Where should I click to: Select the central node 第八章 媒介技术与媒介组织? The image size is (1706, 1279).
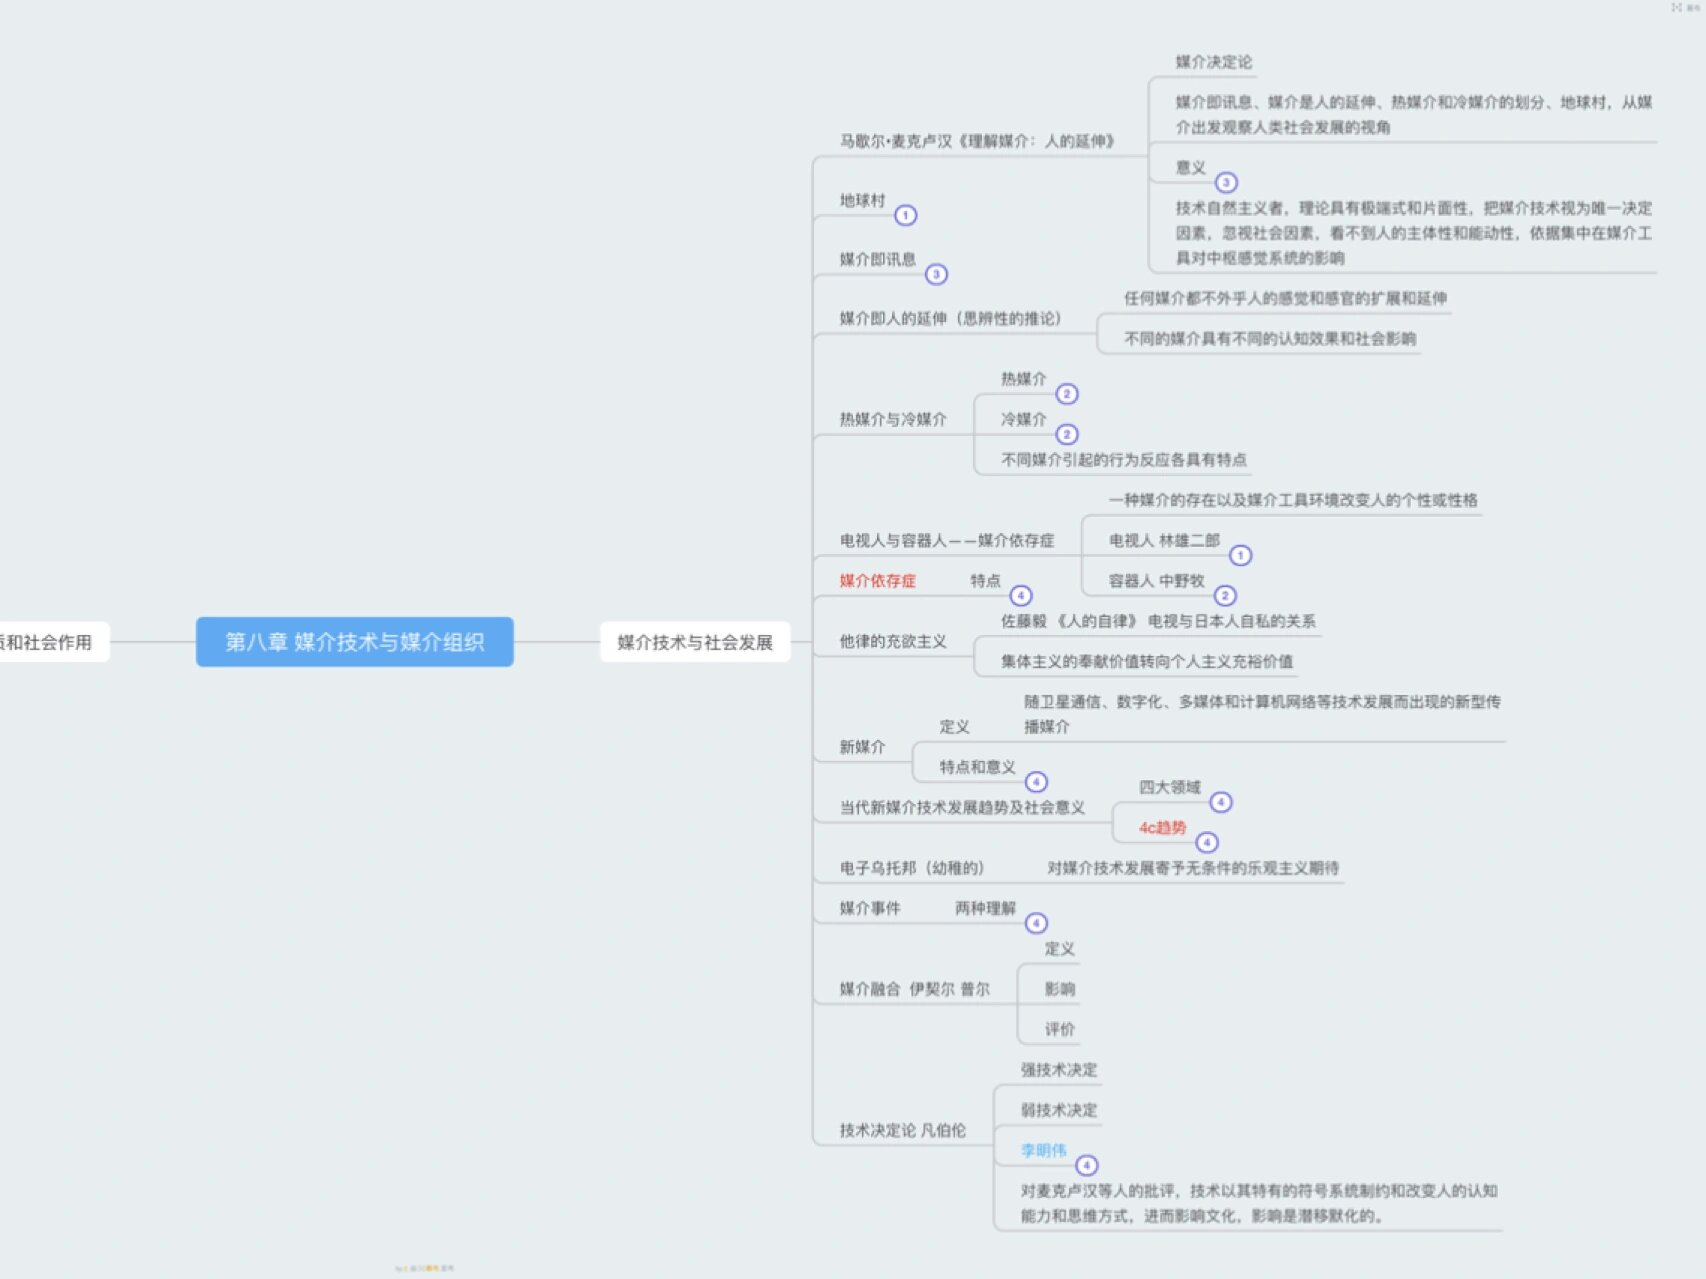tap(355, 642)
